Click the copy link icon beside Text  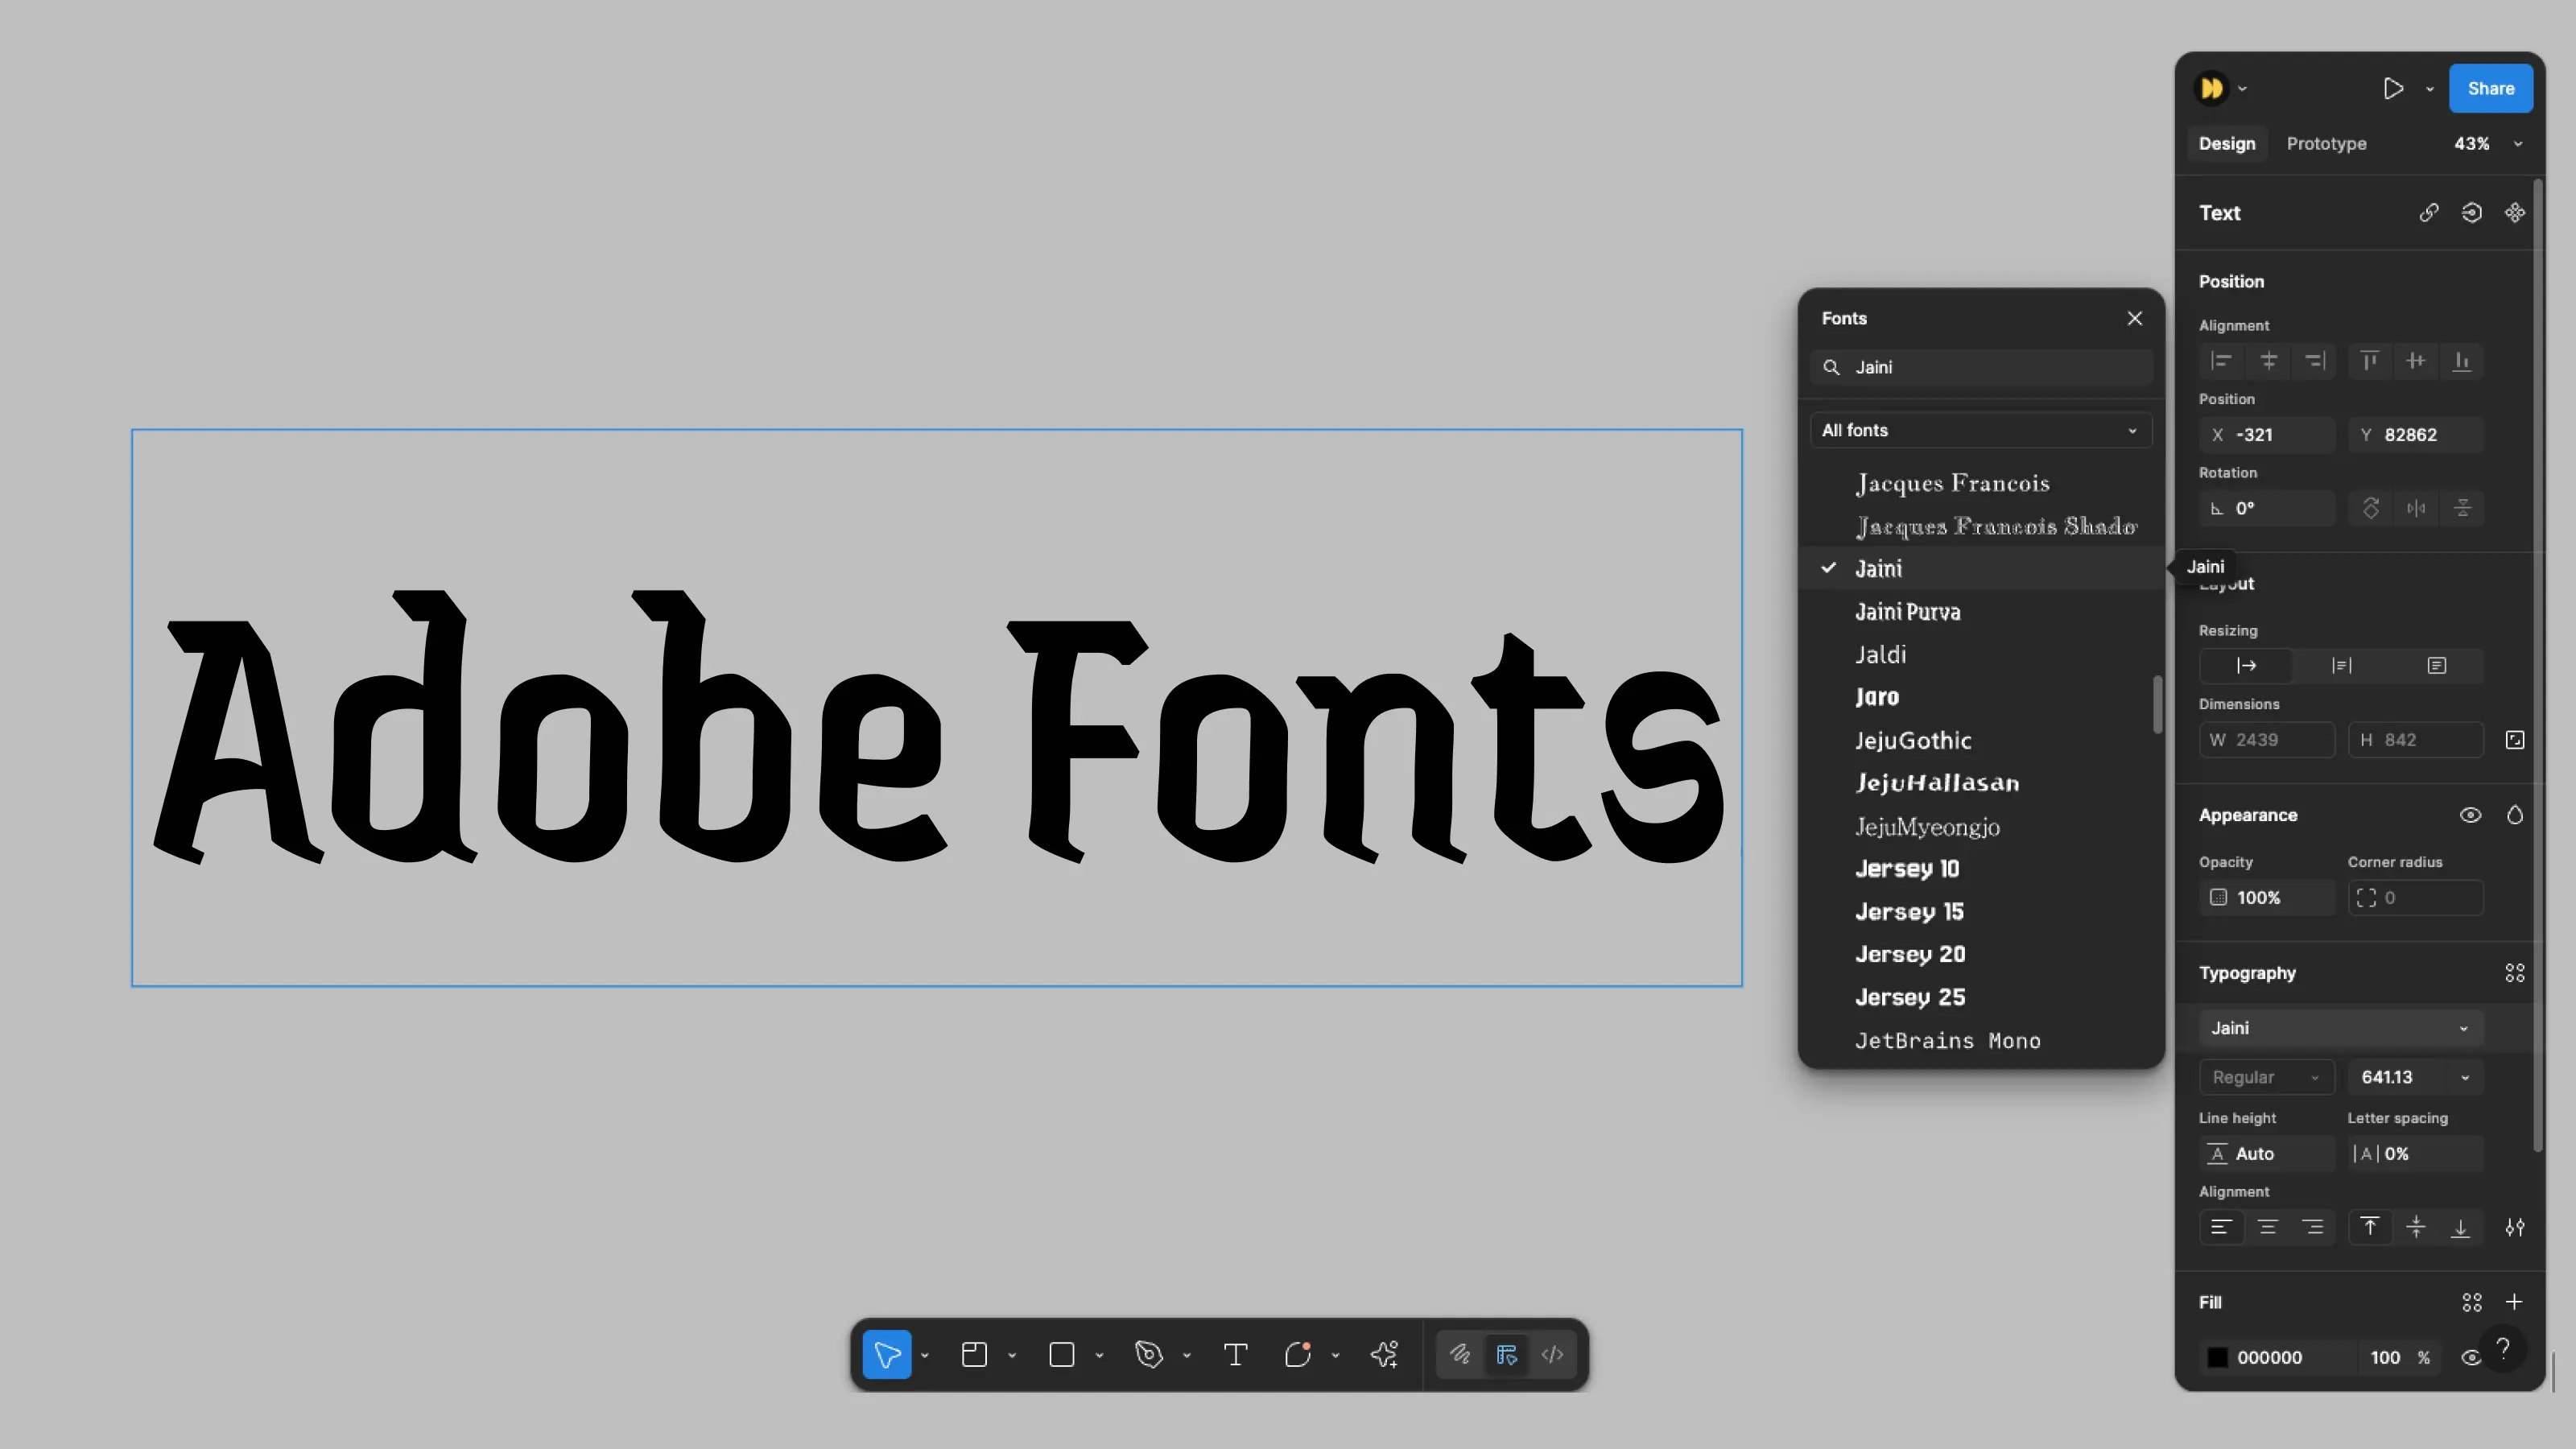(x=2429, y=213)
